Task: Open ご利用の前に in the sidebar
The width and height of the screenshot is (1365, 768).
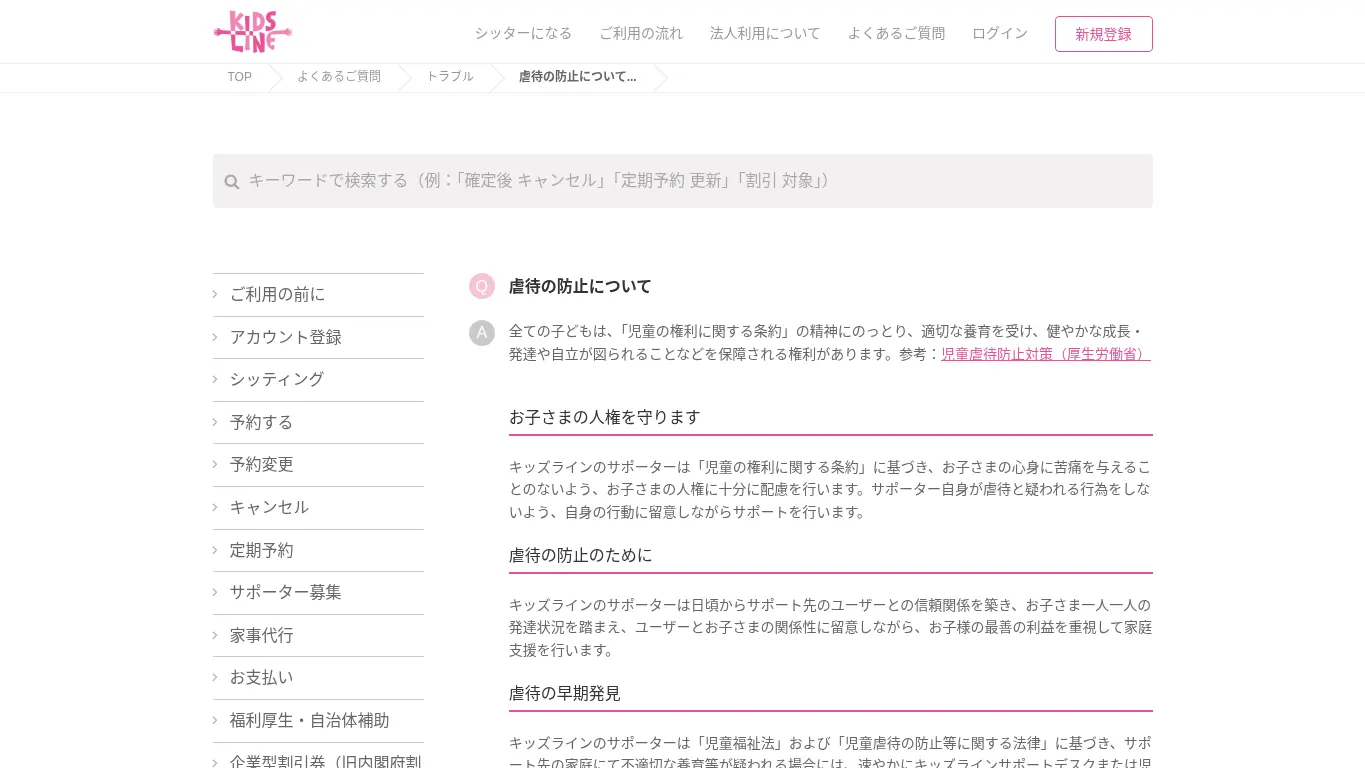Action: pos(318,295)
